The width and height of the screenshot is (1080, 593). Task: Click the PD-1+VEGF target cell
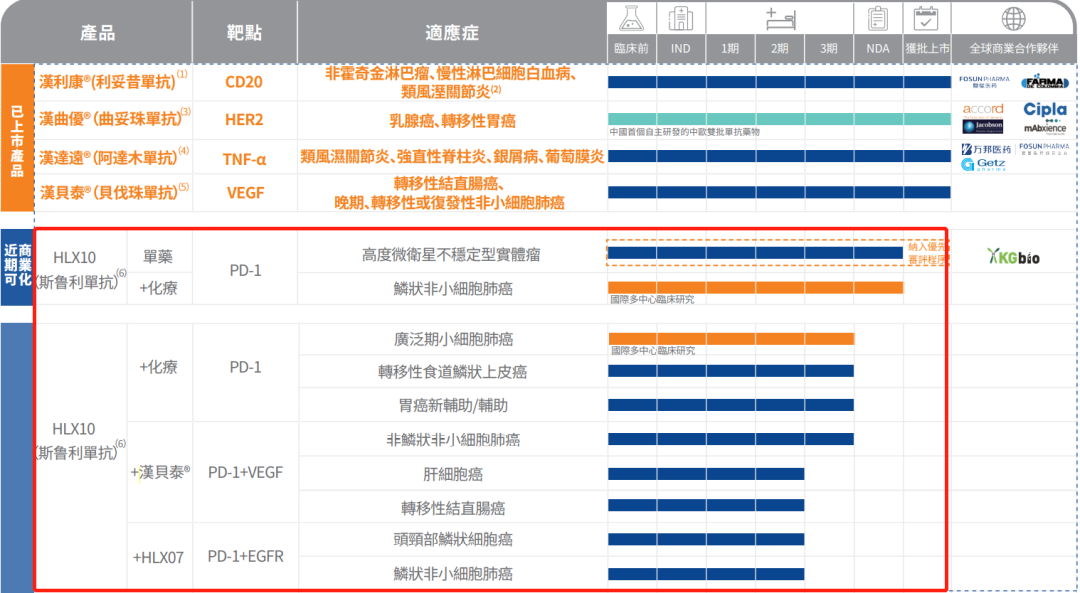point(245,472)
